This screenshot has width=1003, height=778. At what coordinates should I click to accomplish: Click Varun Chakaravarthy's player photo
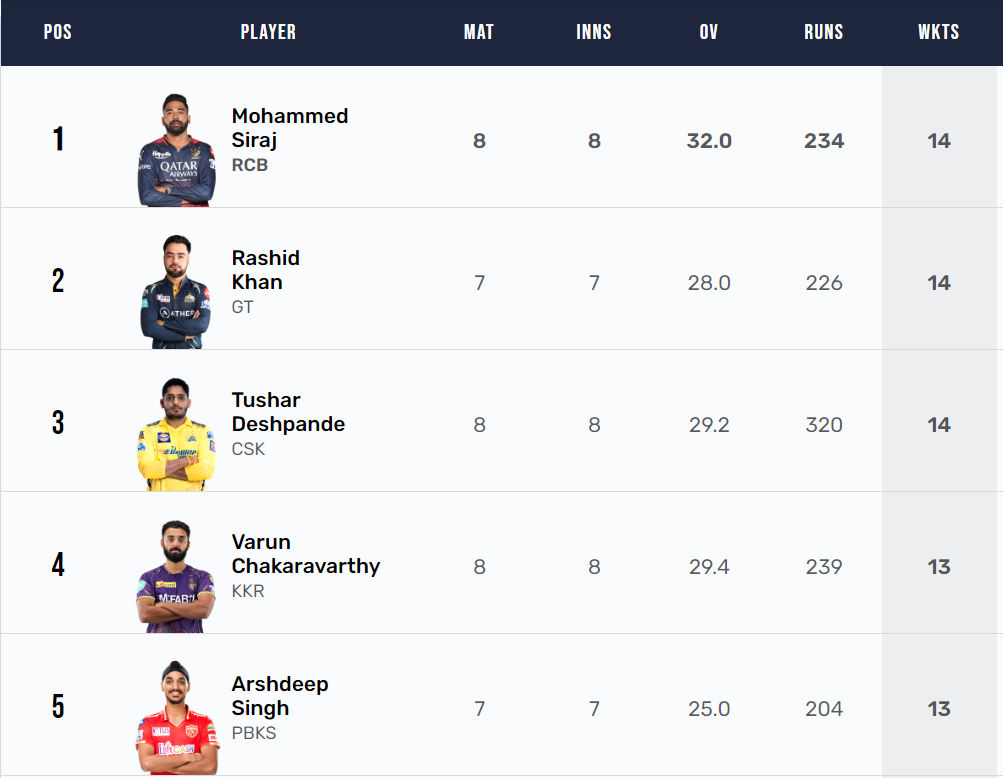176,576
